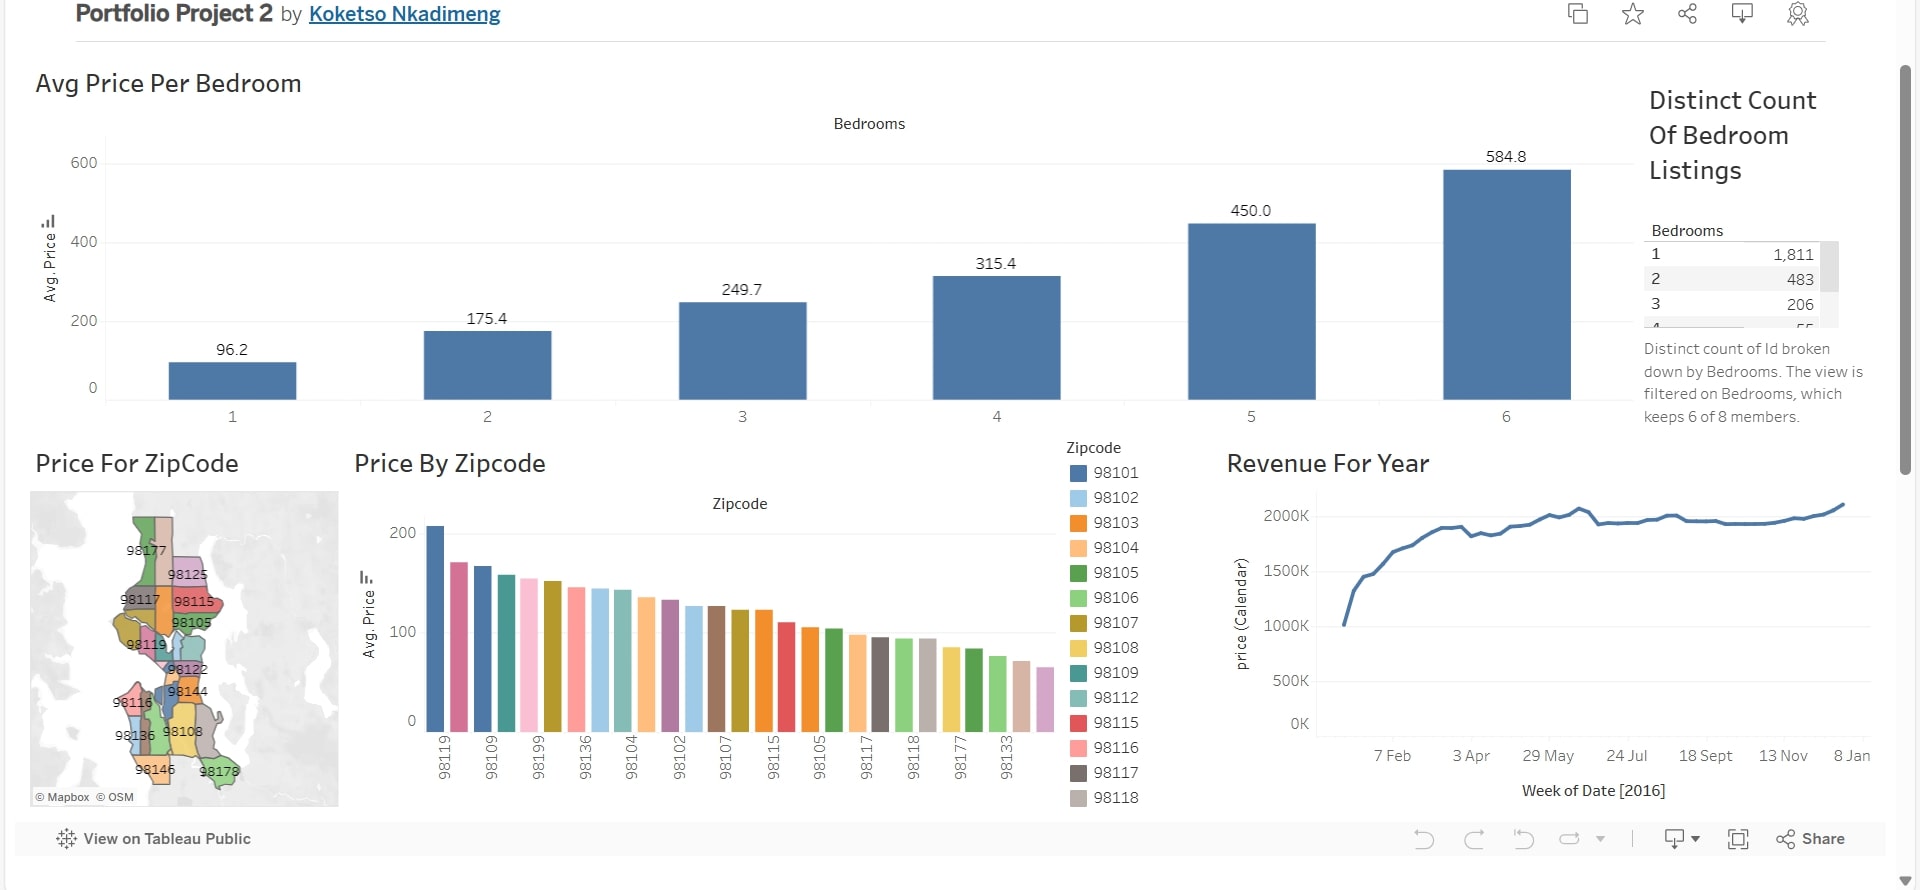This screenshot has width=1920, height=890.
Task: Click the sort icon on Avg. Price axis
Action: coord(48,222)
